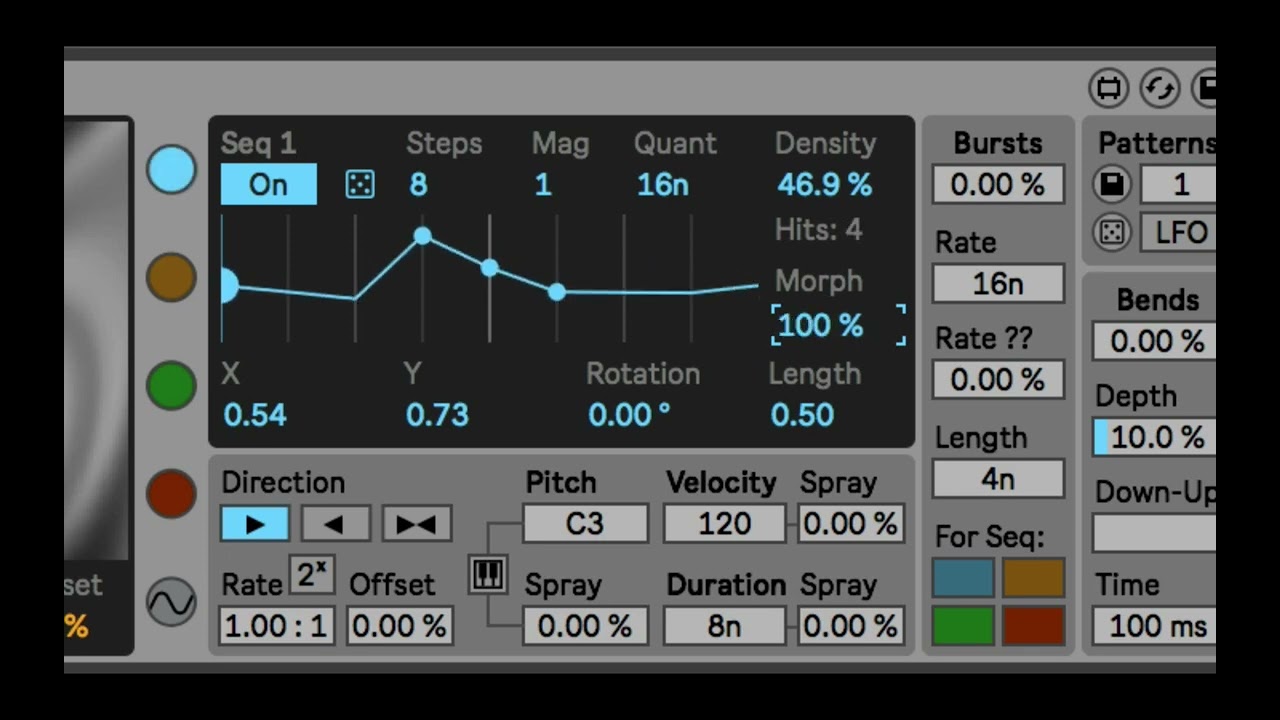Set direction to ping-pong
1280x720 pixels.
pos(417,524)
